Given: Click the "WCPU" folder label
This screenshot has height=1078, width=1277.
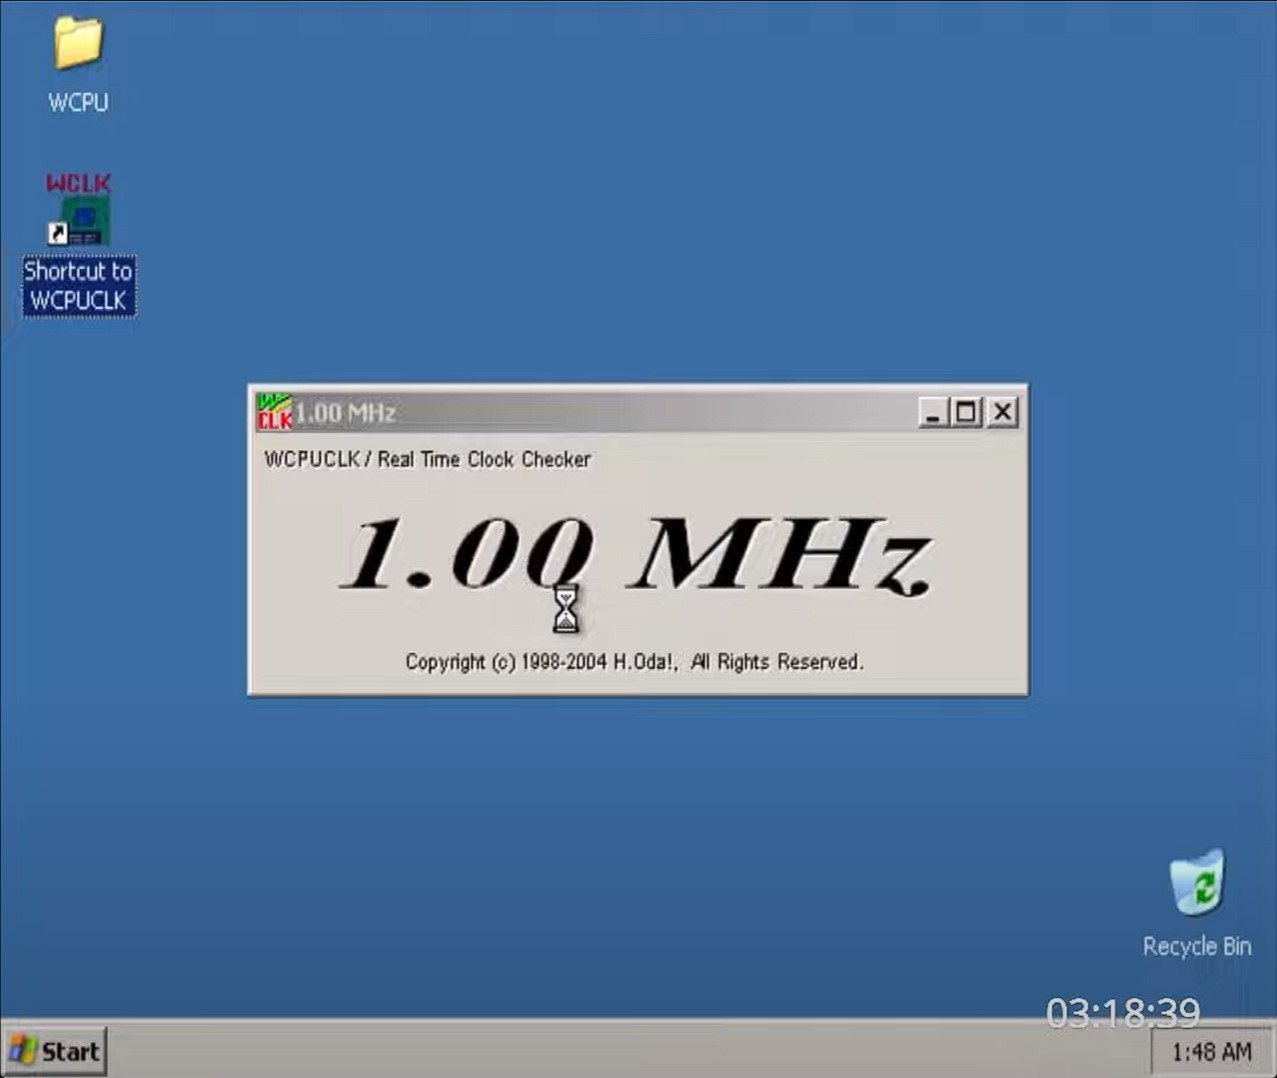Looking at the screenshot, I should tap(78, 102).
